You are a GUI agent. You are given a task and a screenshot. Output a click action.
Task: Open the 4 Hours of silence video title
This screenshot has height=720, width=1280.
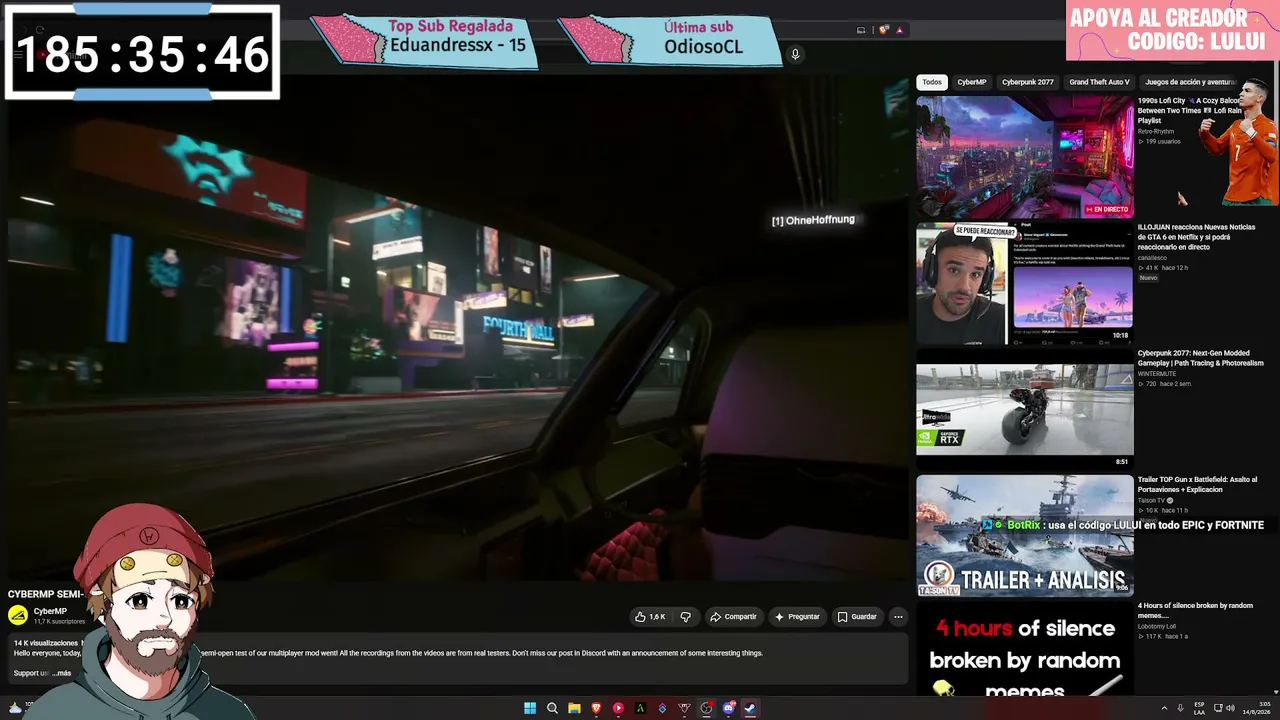click(1195, 610)
